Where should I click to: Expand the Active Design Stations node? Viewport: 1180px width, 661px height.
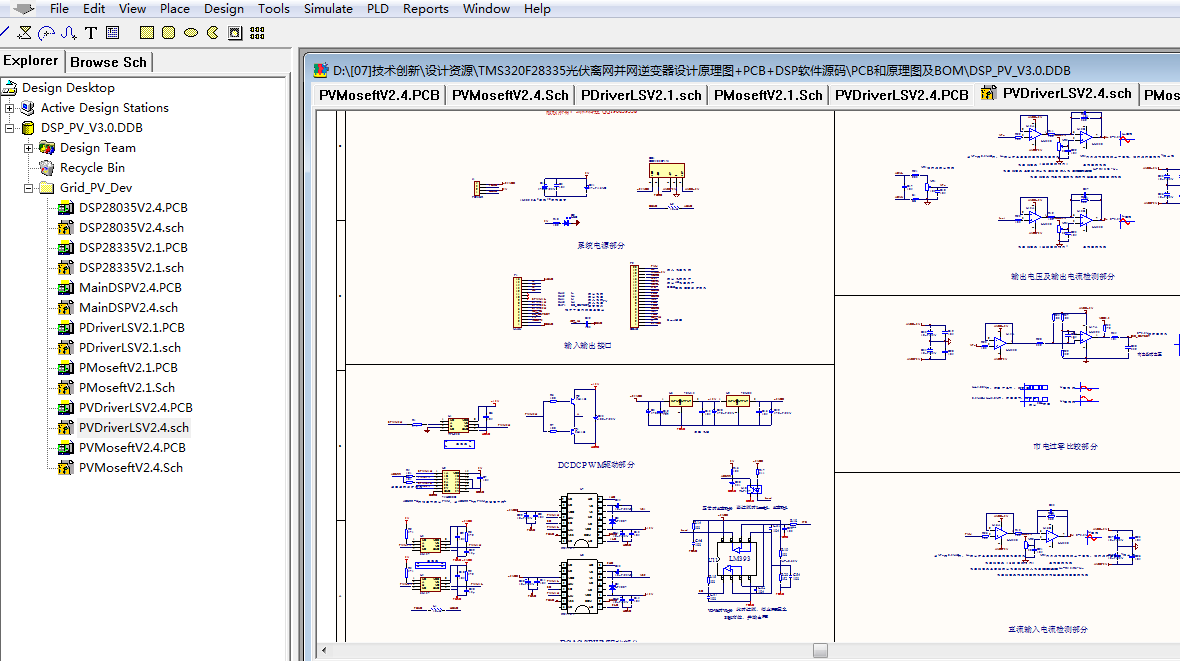click(x=10, y=108)
